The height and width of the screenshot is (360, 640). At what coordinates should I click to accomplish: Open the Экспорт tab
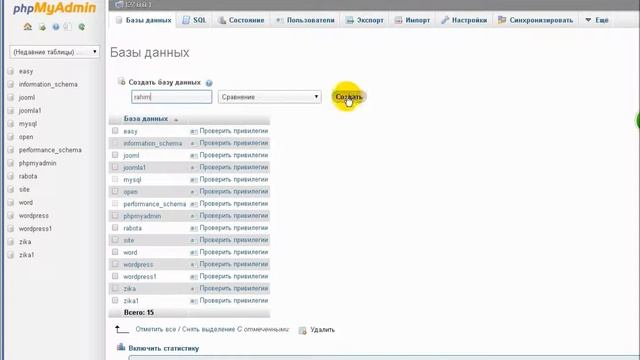[365, 20]
